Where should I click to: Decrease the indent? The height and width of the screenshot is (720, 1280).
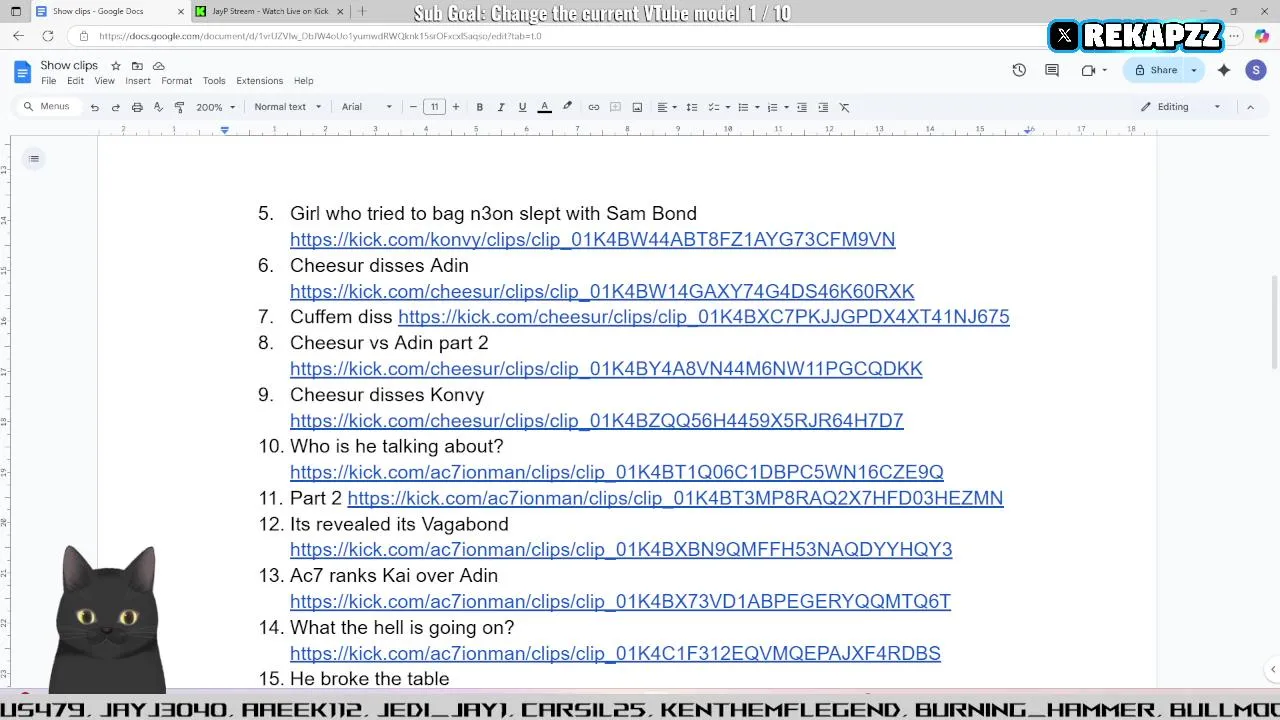[802, 107]
